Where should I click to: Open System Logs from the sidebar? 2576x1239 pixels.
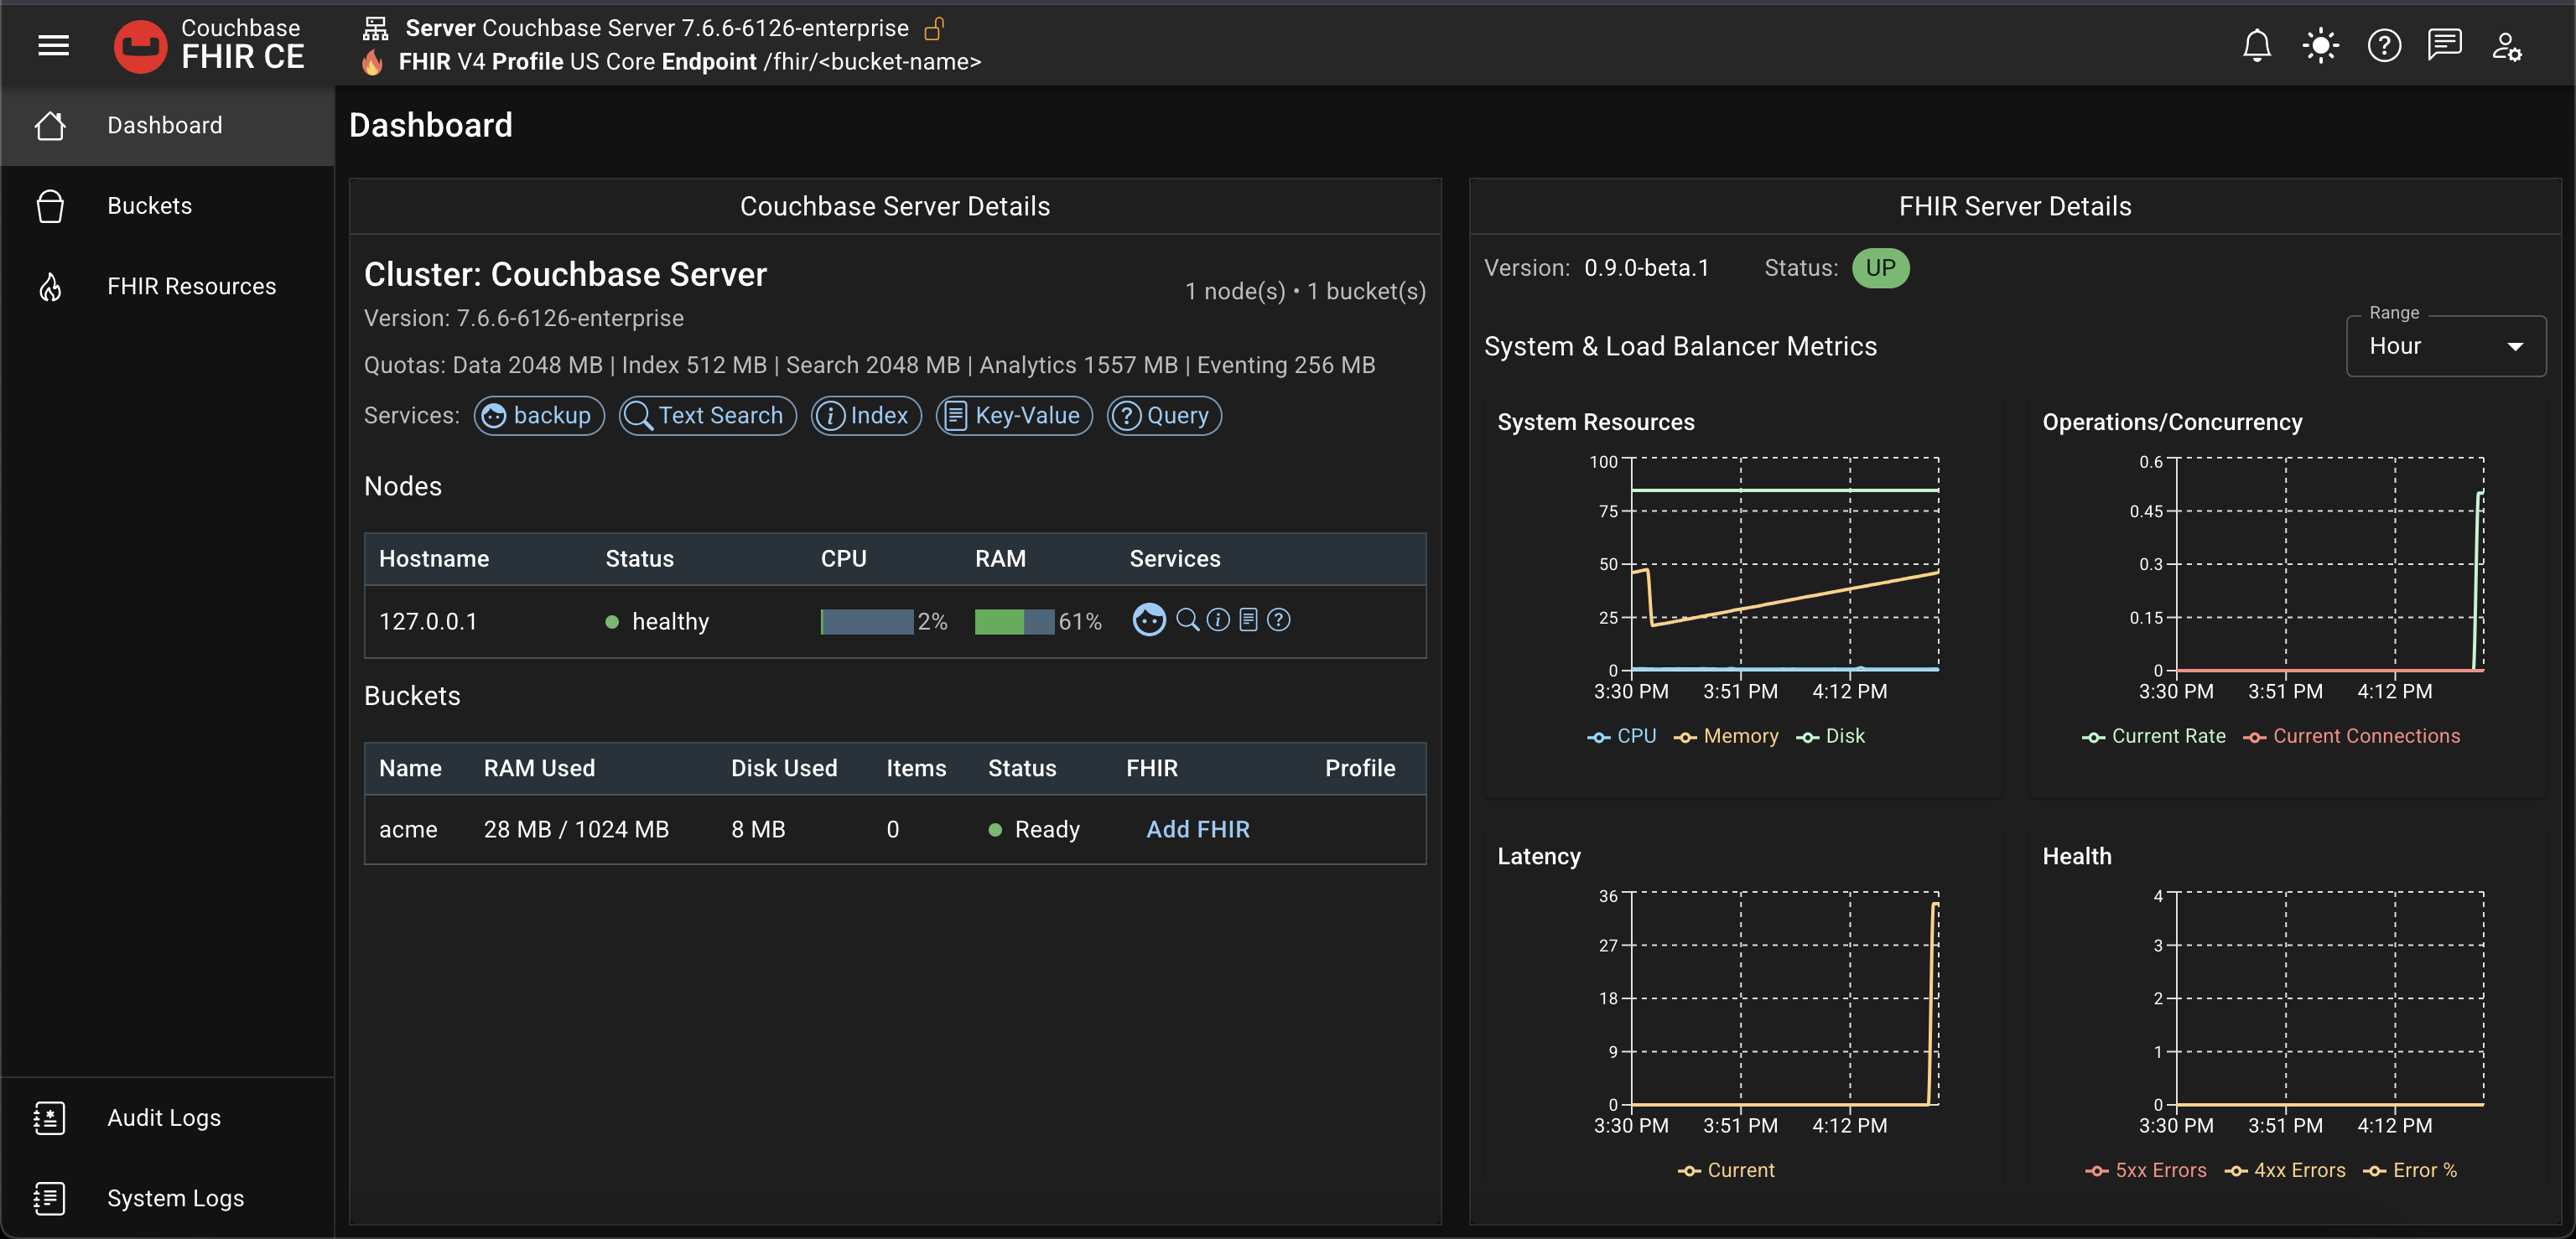pyautogui.click(x=175, y=1198)
